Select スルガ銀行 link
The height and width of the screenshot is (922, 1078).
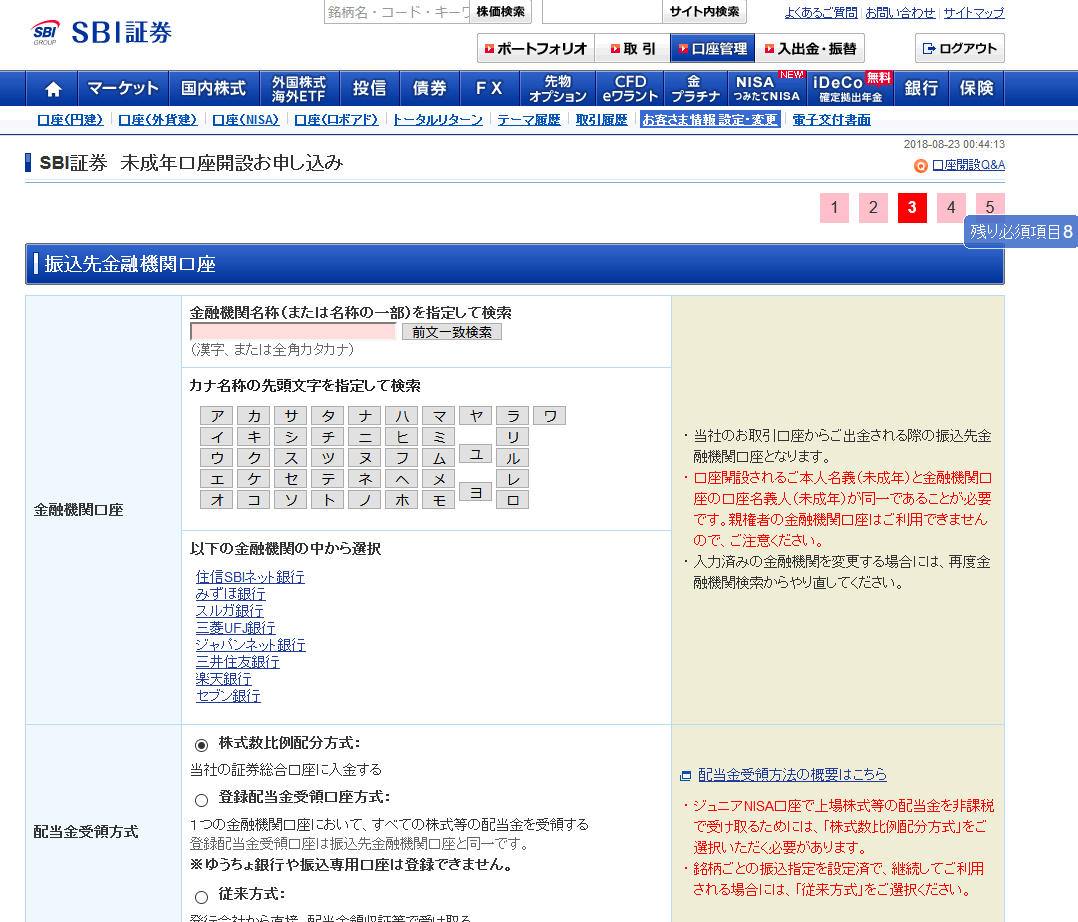(x=230, y=611)
